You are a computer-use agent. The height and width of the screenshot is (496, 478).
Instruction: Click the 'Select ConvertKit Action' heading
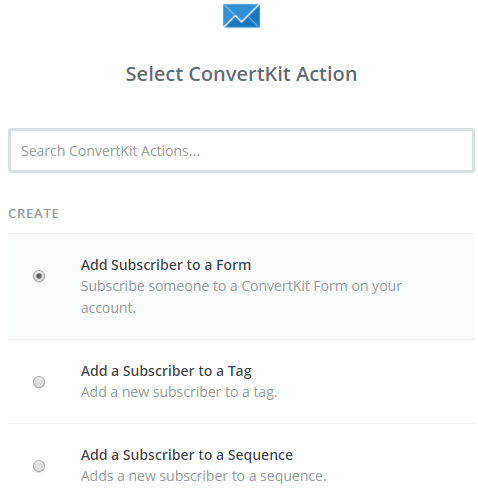click(241, 74)
